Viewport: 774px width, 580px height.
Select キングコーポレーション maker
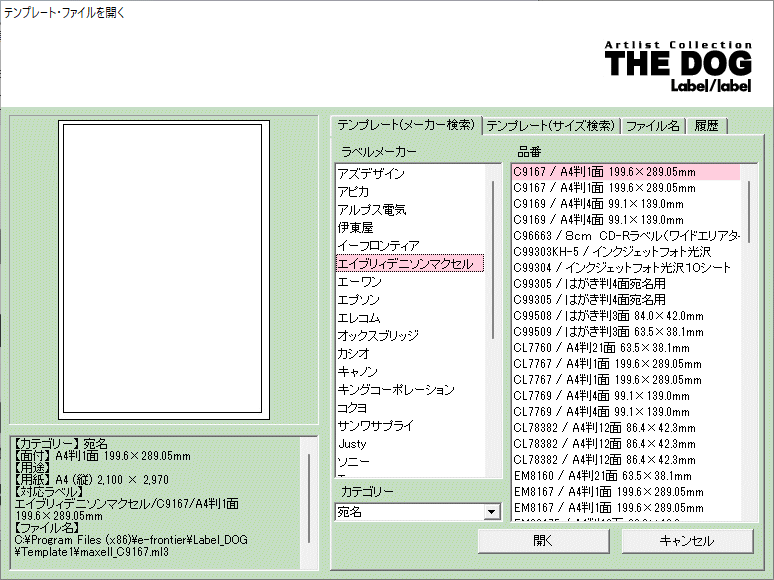pos(410,389)
